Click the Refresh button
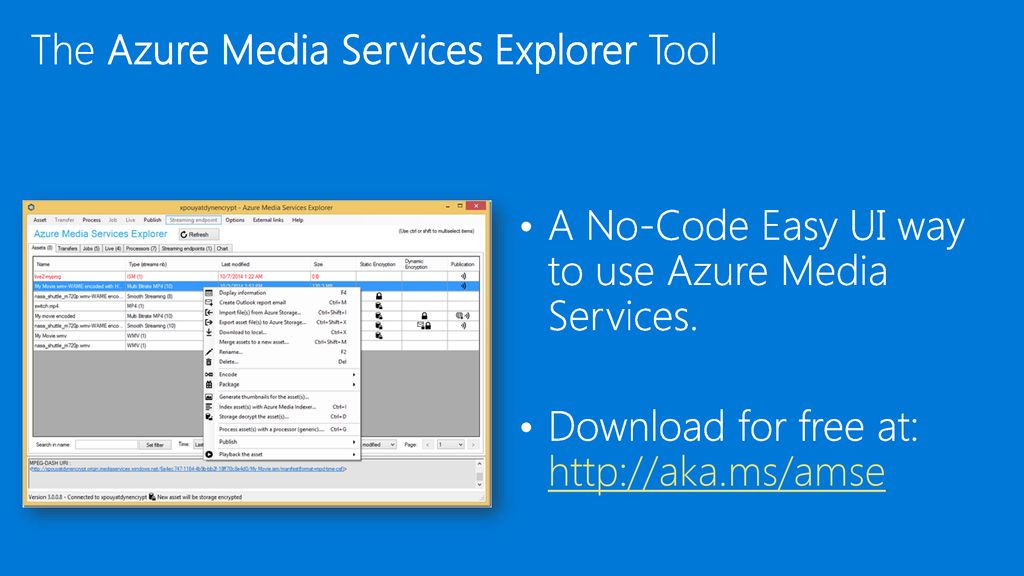The width and height of the screenshot is (1024, 576). click(199, 234)
